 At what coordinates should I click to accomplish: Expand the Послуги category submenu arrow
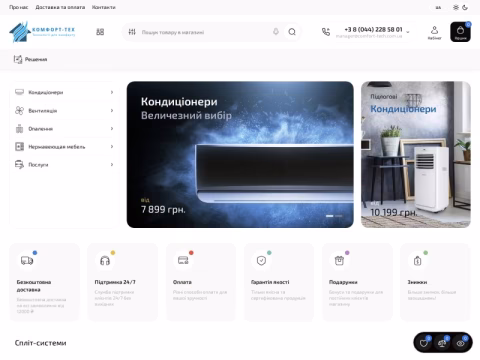(112, 164)
